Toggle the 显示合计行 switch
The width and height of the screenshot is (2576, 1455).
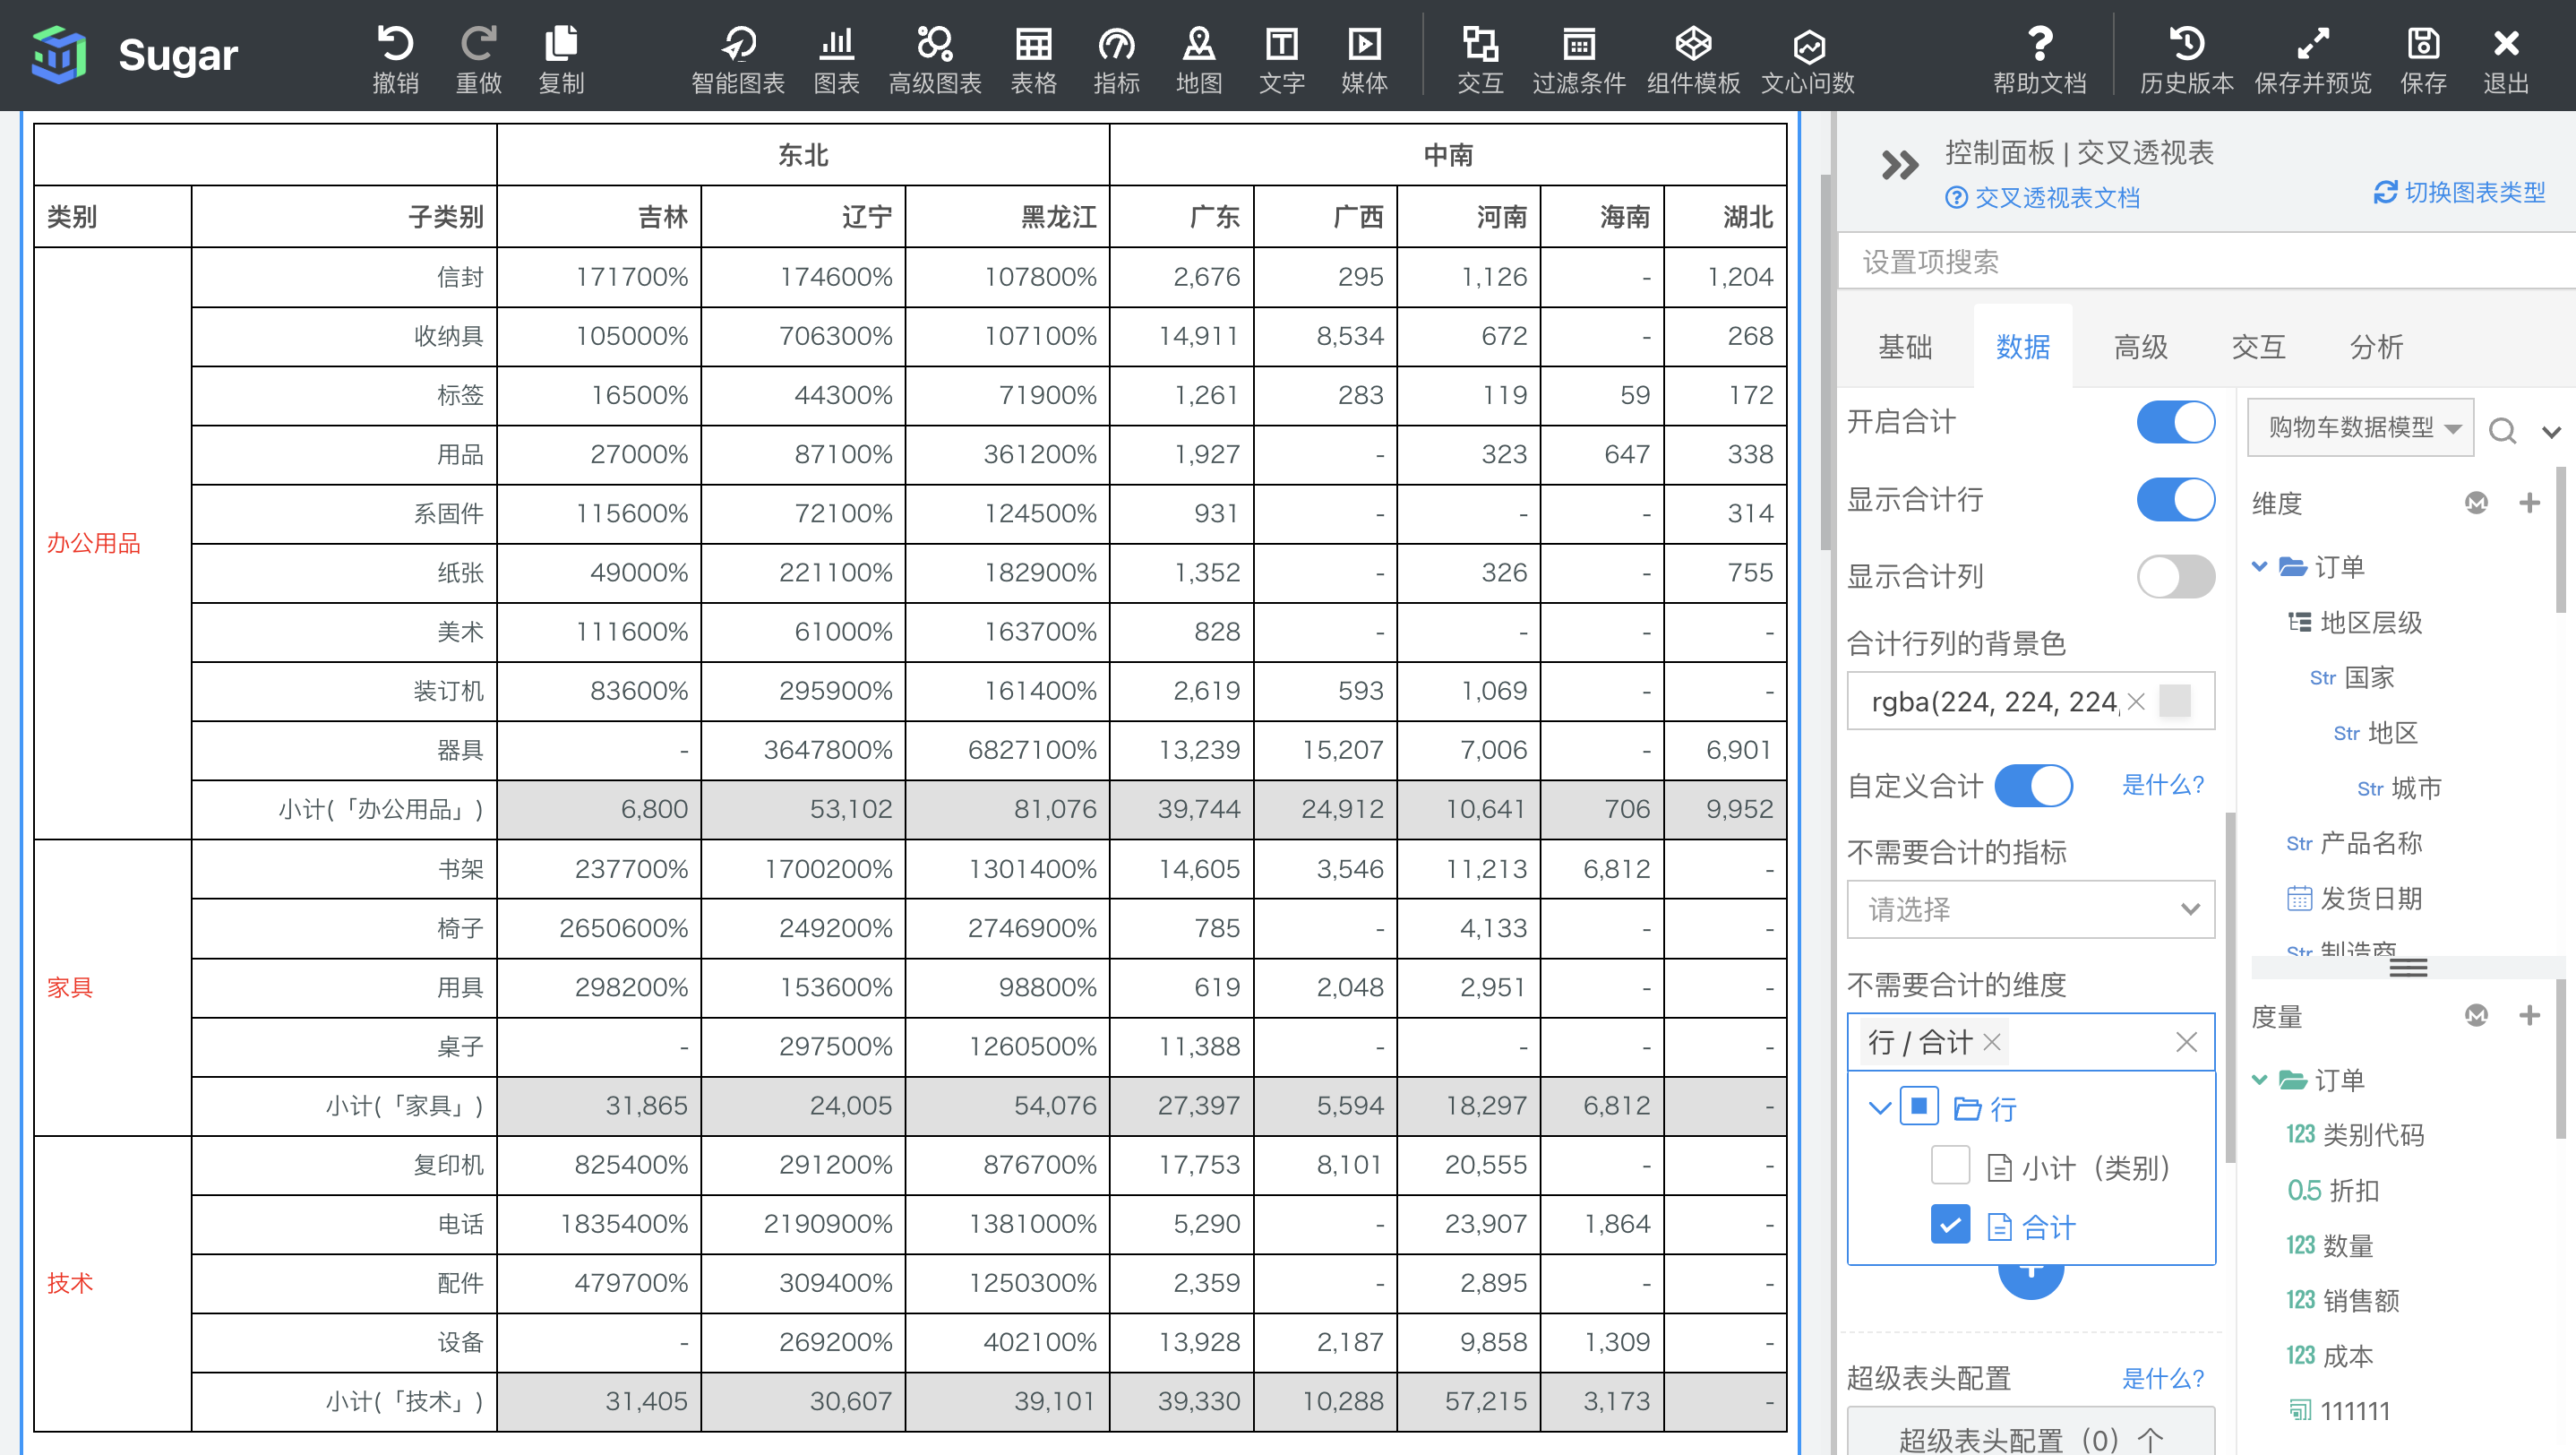click(2175, 499)
